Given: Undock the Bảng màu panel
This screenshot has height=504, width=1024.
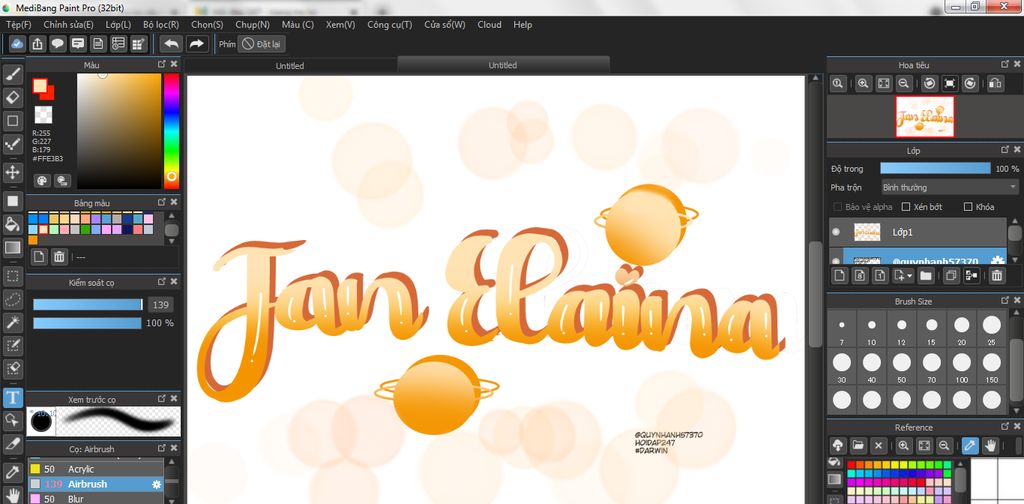Looking at the screenshot, I should [161, 202].
